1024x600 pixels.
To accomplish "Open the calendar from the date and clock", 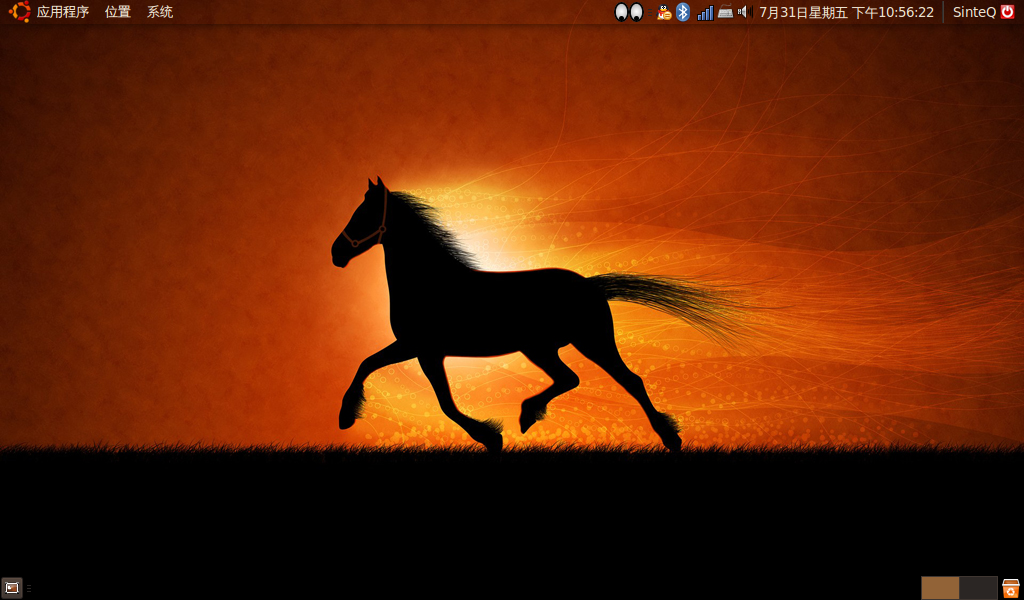I will [x=846, y=12].
